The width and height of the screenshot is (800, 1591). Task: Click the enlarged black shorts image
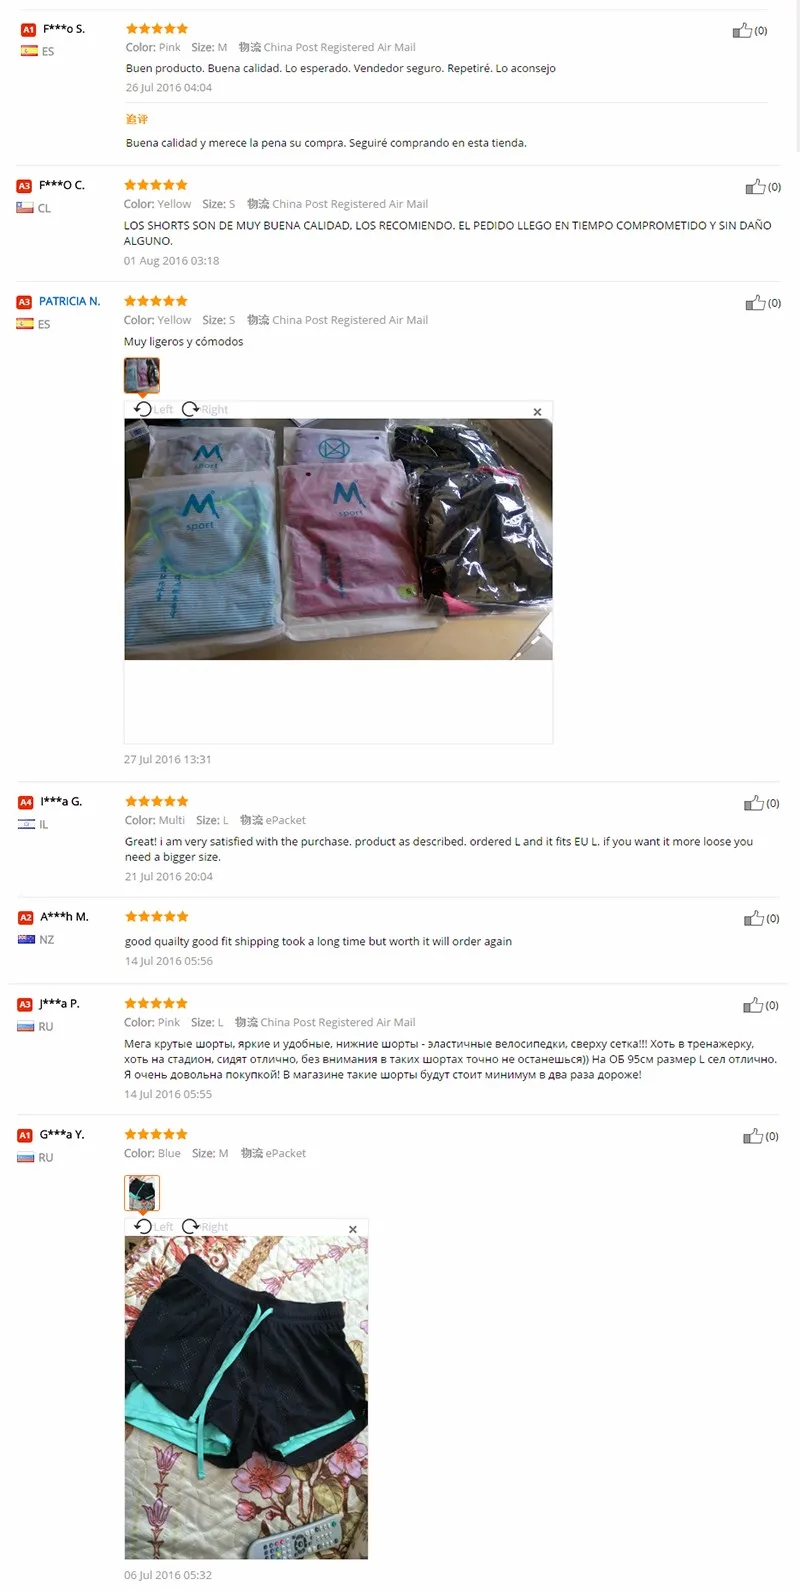[x=246, y=1397]
